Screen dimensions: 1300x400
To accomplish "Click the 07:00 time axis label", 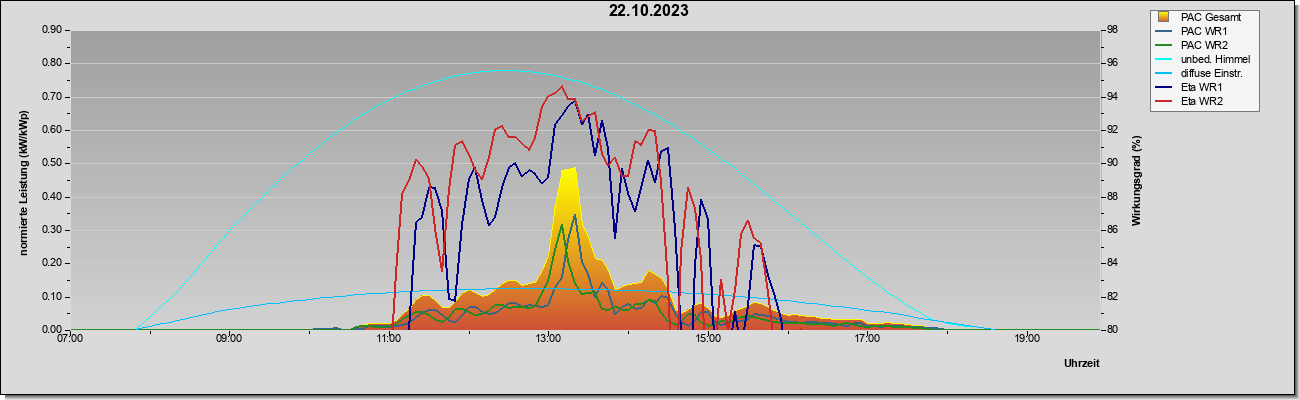I will 70,339.
